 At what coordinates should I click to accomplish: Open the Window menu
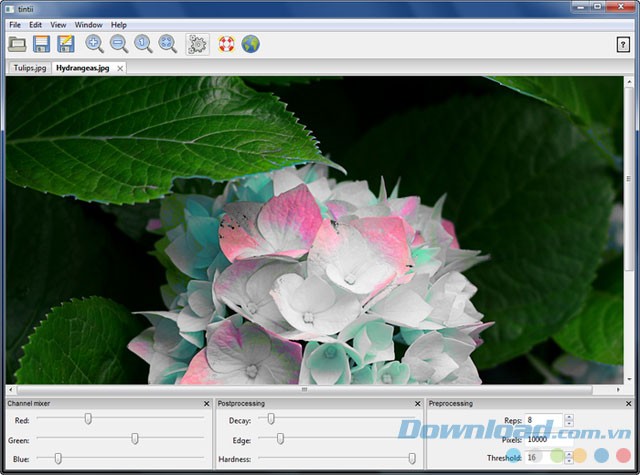(x=88, y=24)
